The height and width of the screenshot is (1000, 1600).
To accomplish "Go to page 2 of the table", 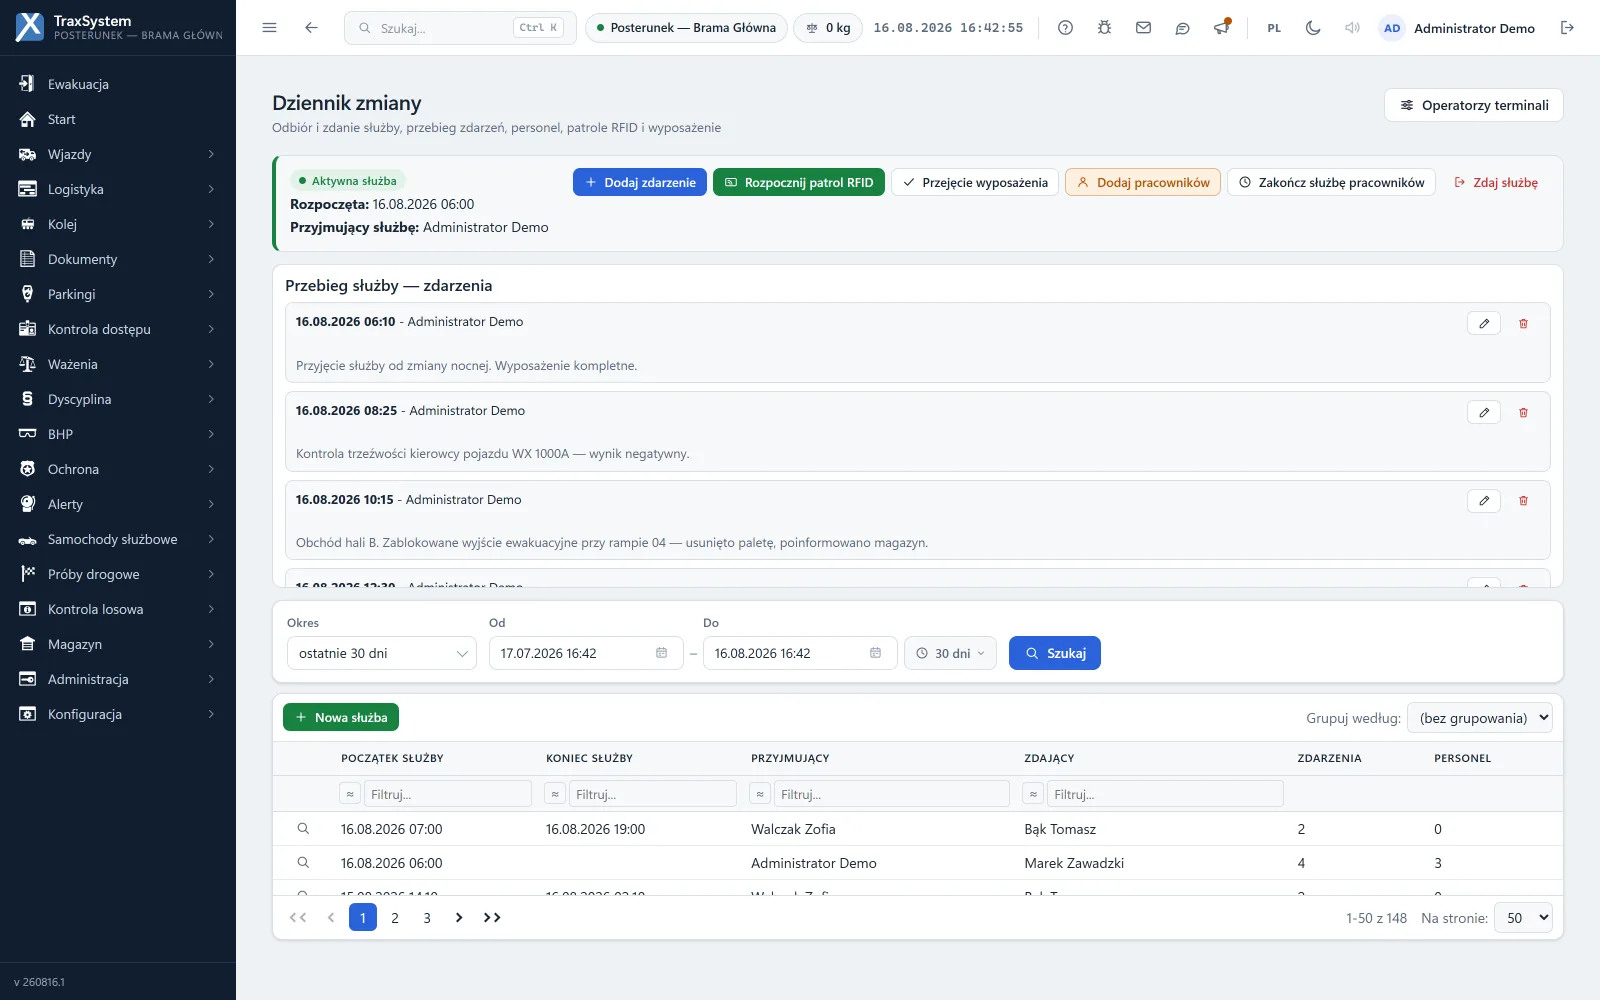I will point(395,918).
